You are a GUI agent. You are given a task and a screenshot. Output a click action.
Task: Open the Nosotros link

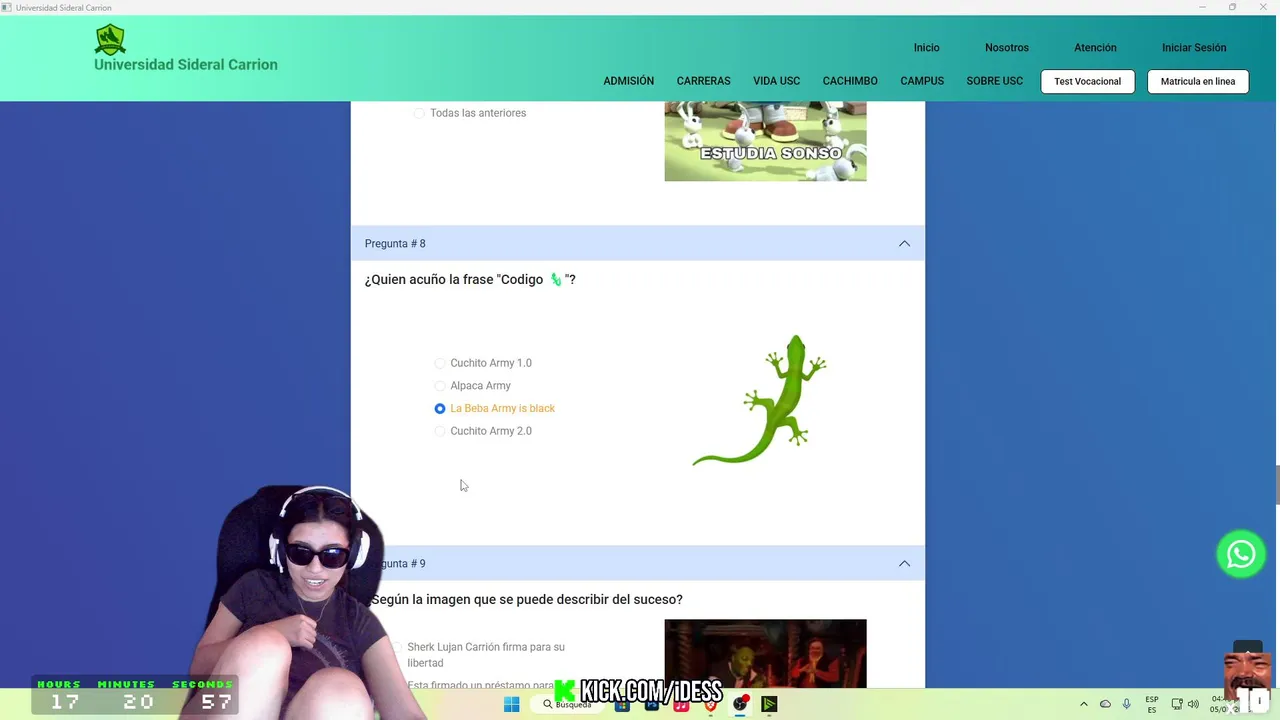click(x=1007, y=47)
